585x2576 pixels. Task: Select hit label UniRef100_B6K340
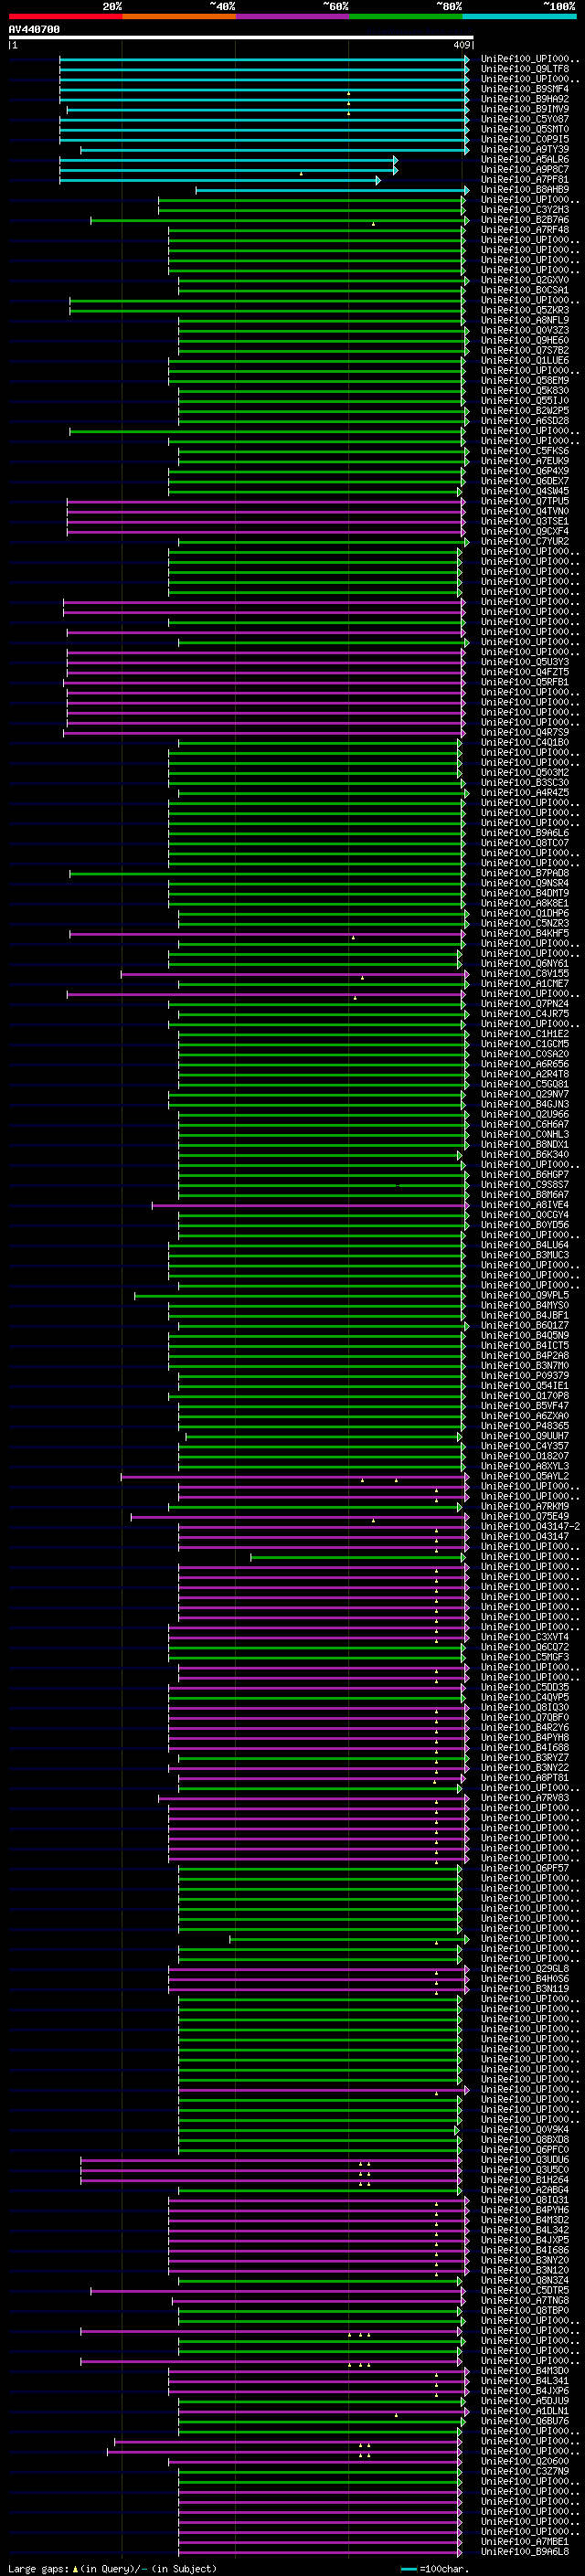tap(525, 1154)
